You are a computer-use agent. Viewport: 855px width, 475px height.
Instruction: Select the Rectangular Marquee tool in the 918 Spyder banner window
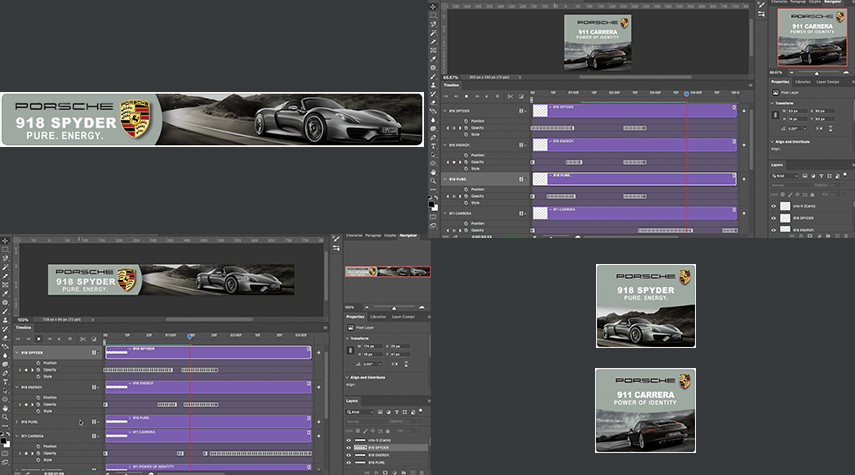(x=5, y=250)
